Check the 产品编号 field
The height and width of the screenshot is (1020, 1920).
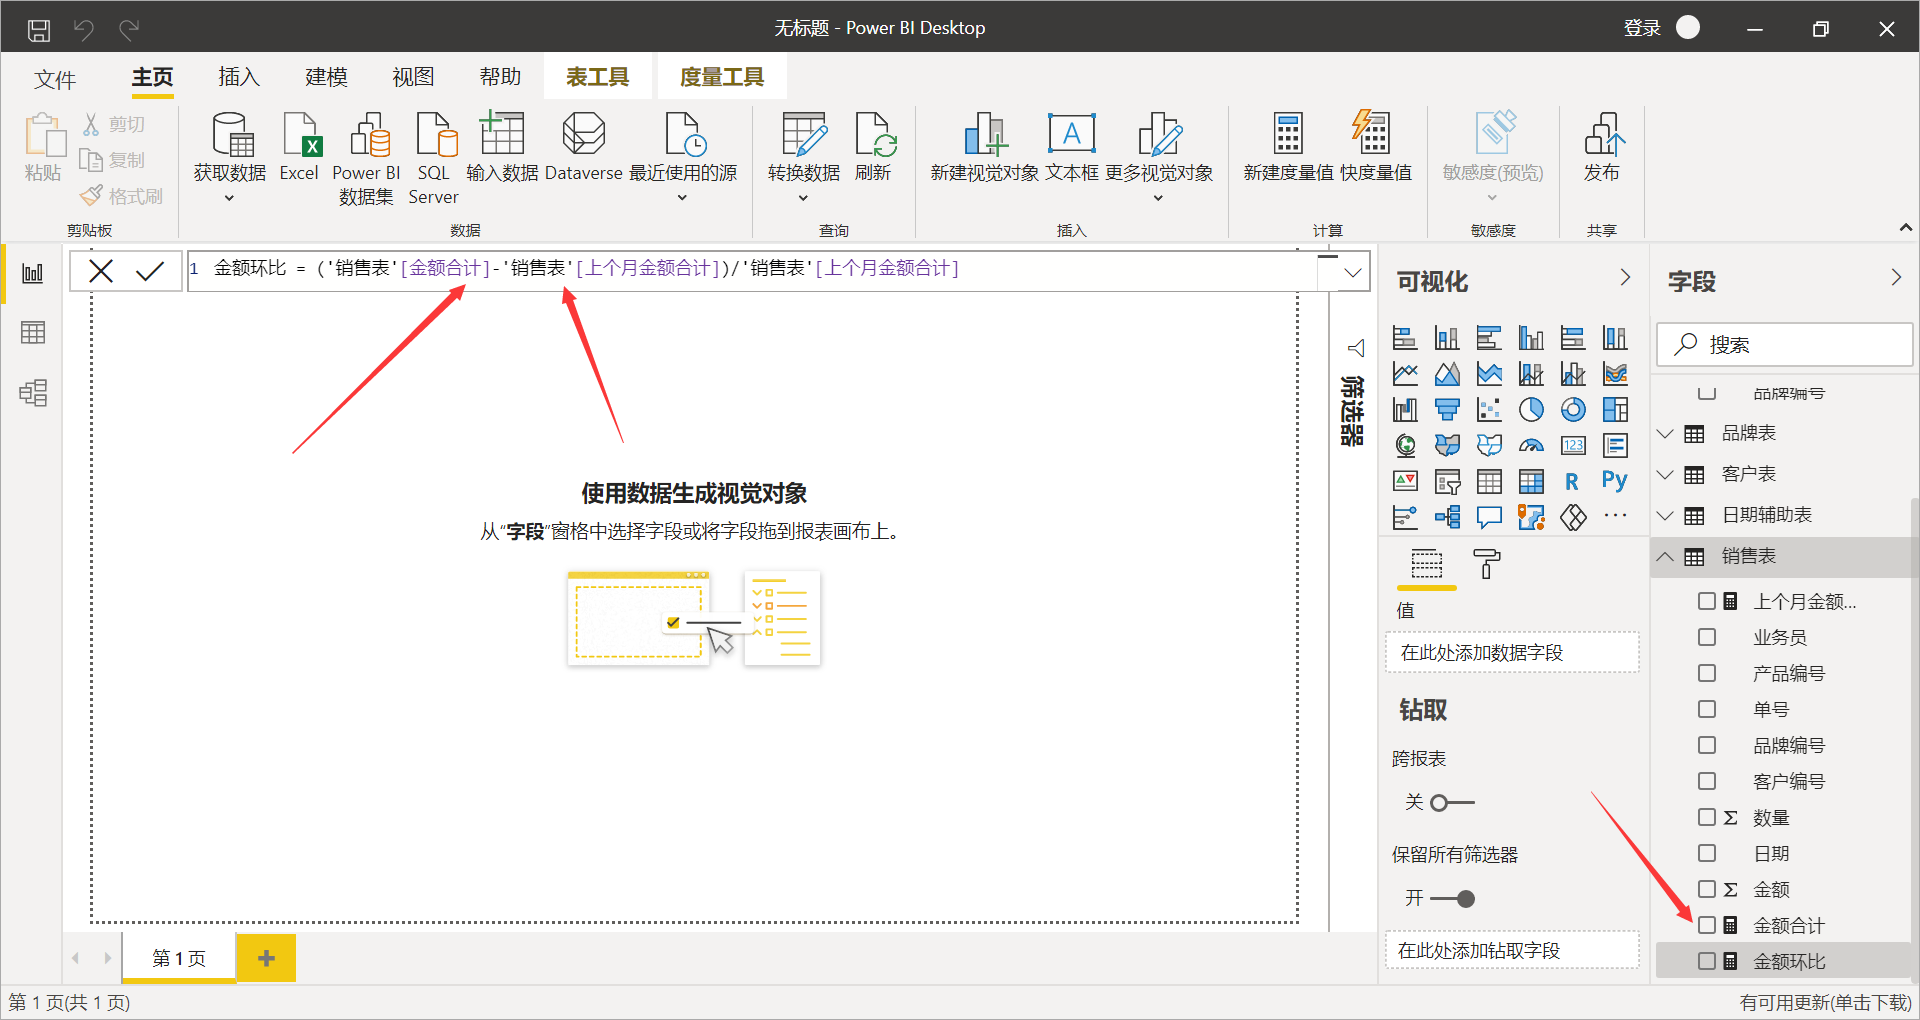(1707, 673)
